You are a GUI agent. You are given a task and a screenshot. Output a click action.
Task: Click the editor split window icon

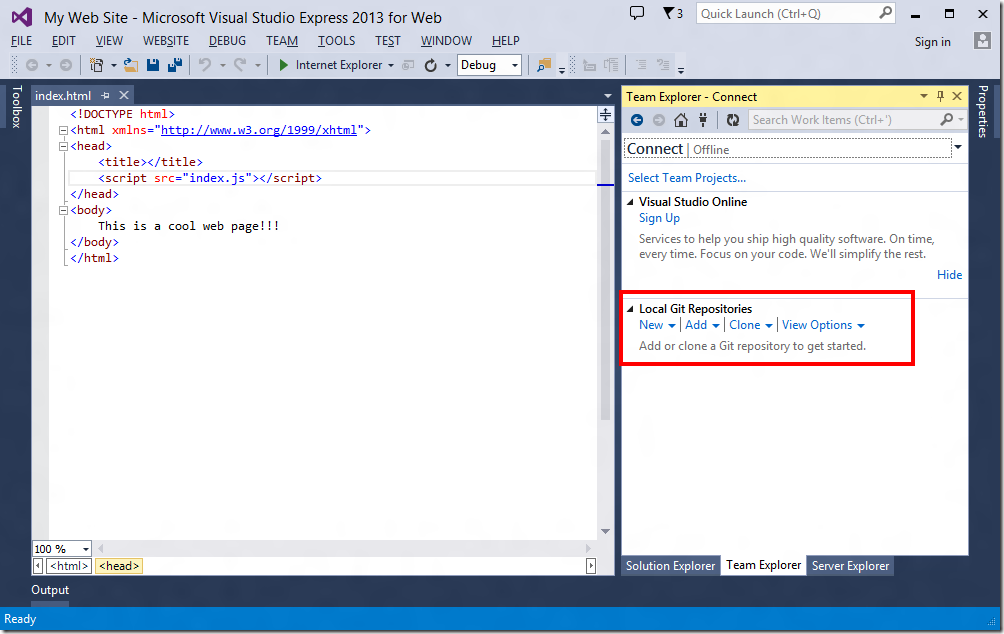[605, 115]
